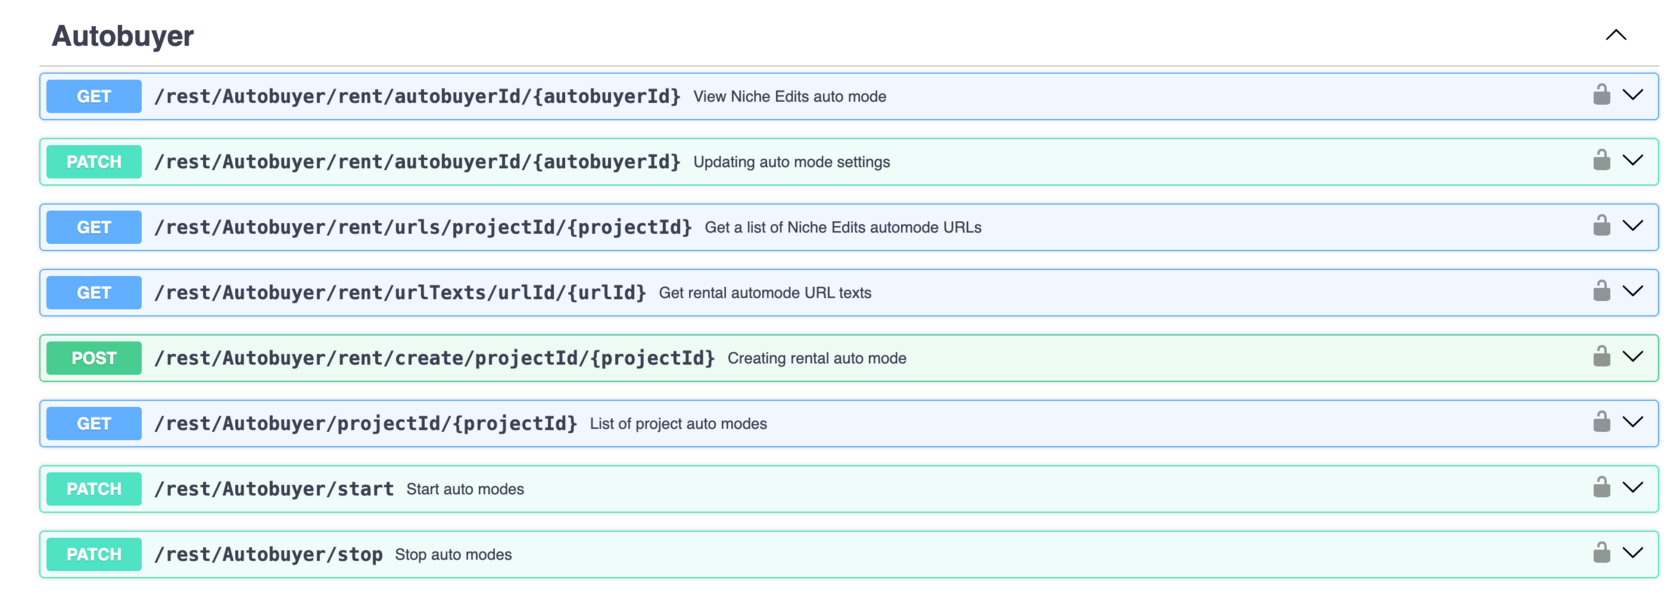Click lock icon on View Niche Edits auto mode row

1601,95
